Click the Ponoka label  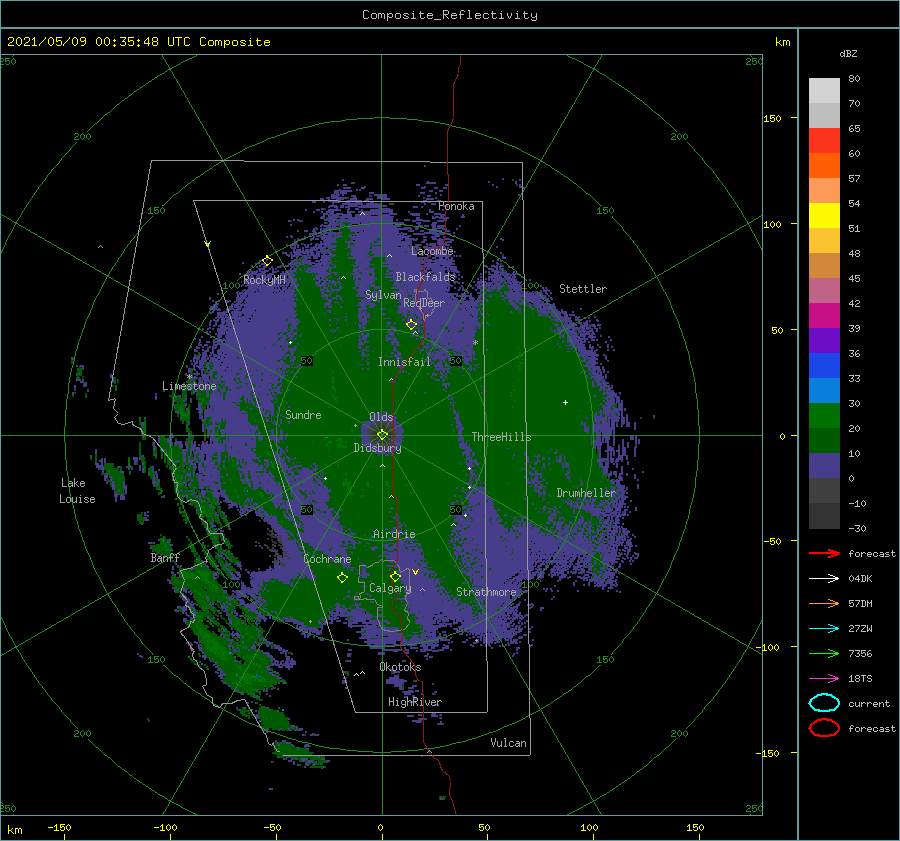(456, 206)
